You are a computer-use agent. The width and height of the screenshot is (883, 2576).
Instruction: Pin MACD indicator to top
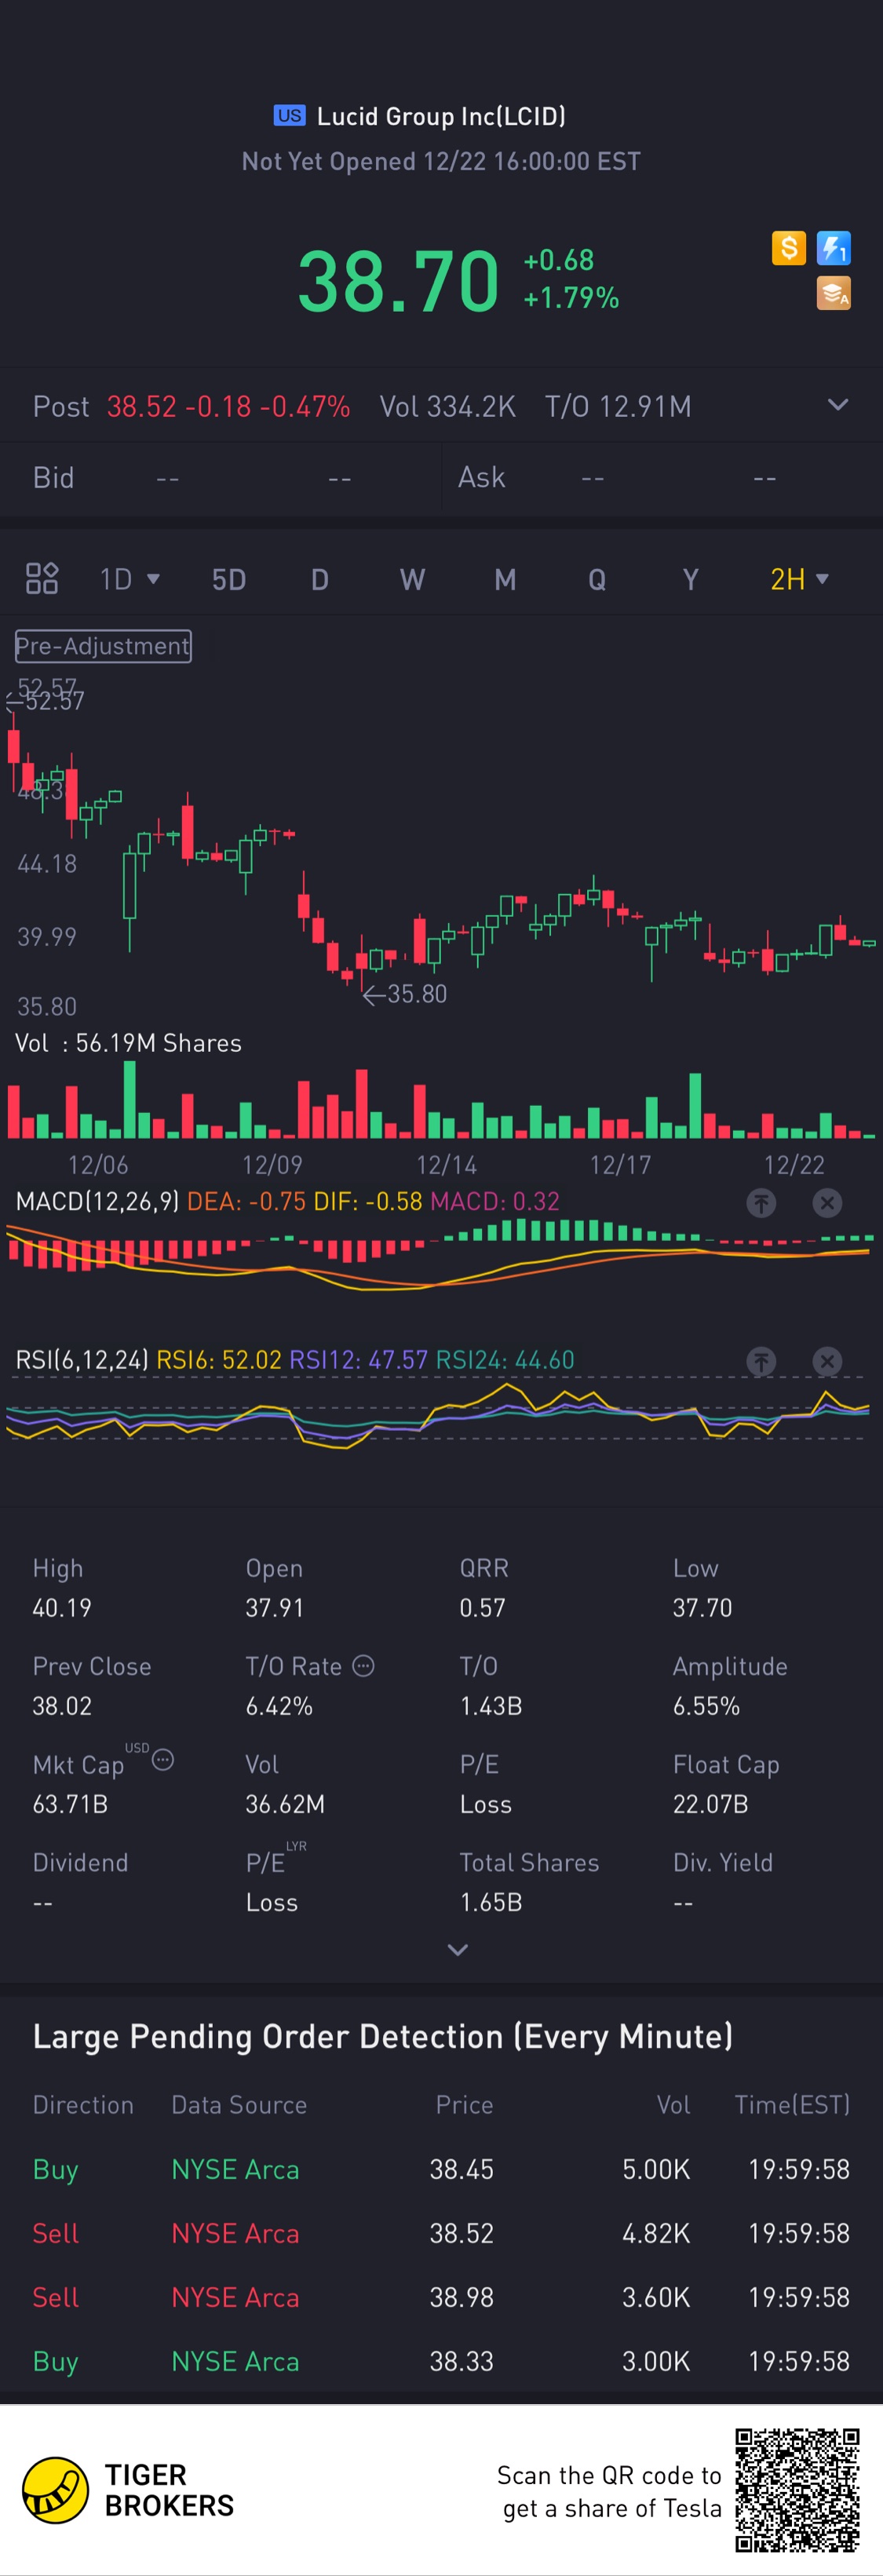tap(761, 1203)
